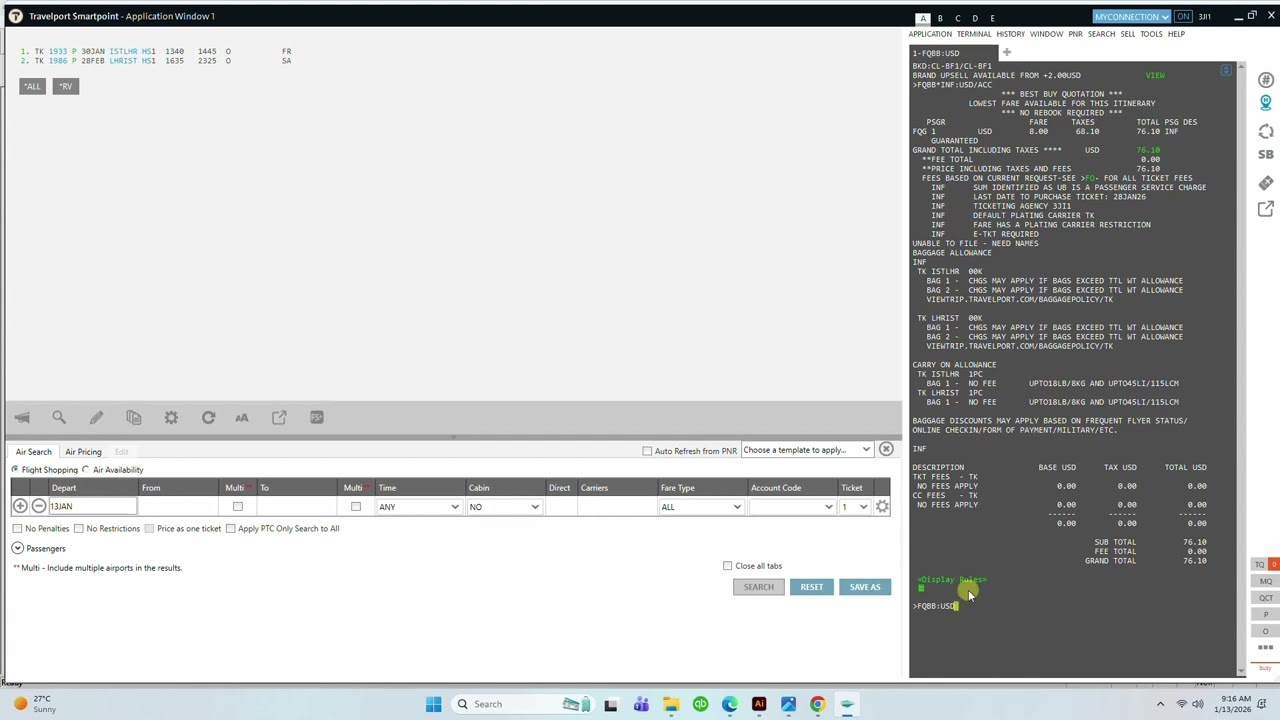Screen dimensions: 1280x720
Task: Click the refresh arrow icon in toolbar
Action: pyautogui.click(x=208, y=418)
